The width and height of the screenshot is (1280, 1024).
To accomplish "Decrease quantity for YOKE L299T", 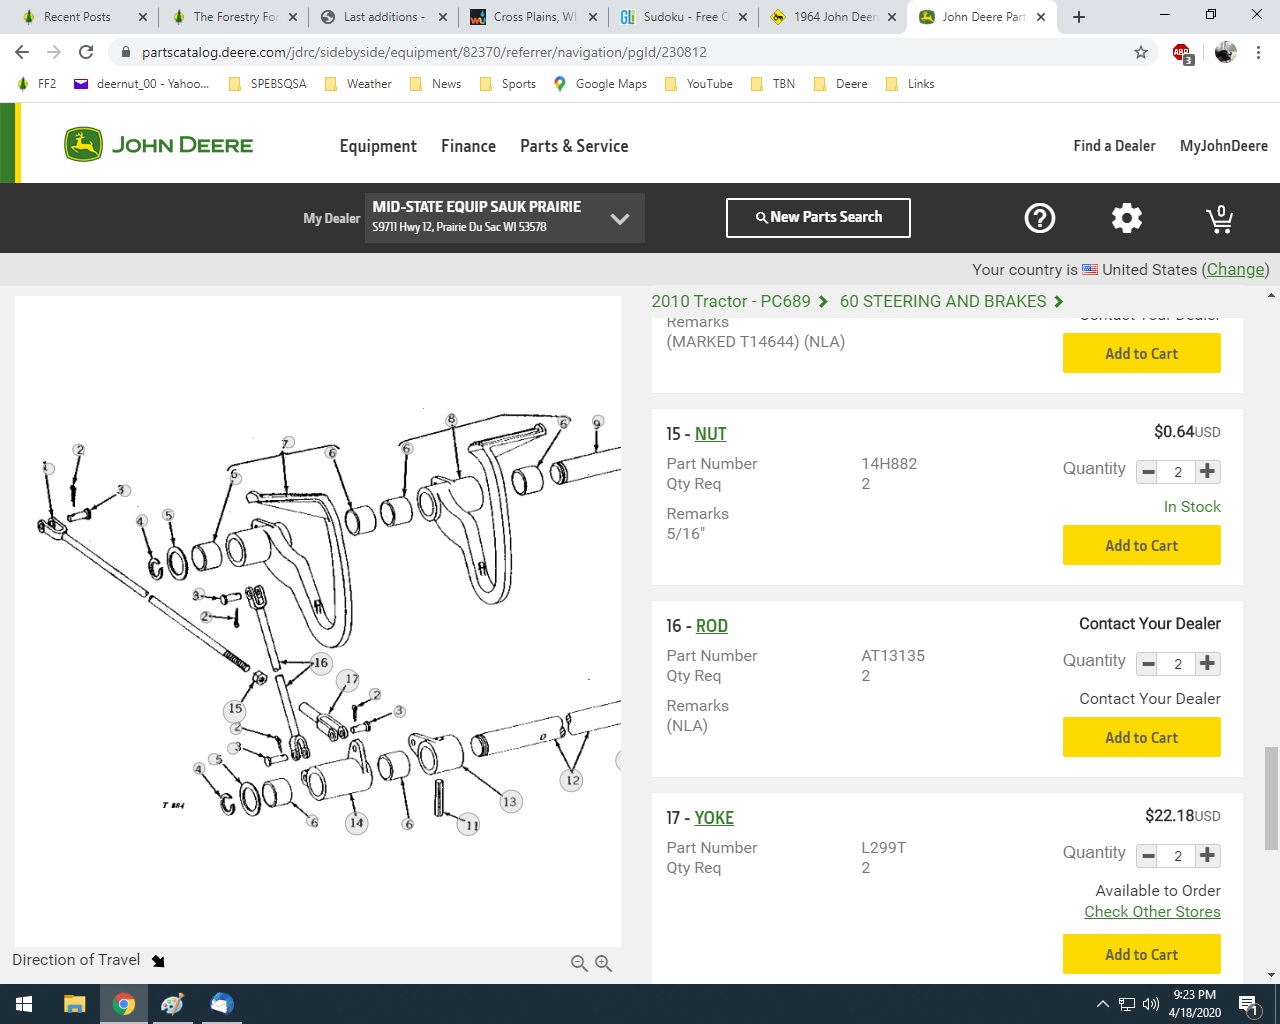I will point(1149,856).
